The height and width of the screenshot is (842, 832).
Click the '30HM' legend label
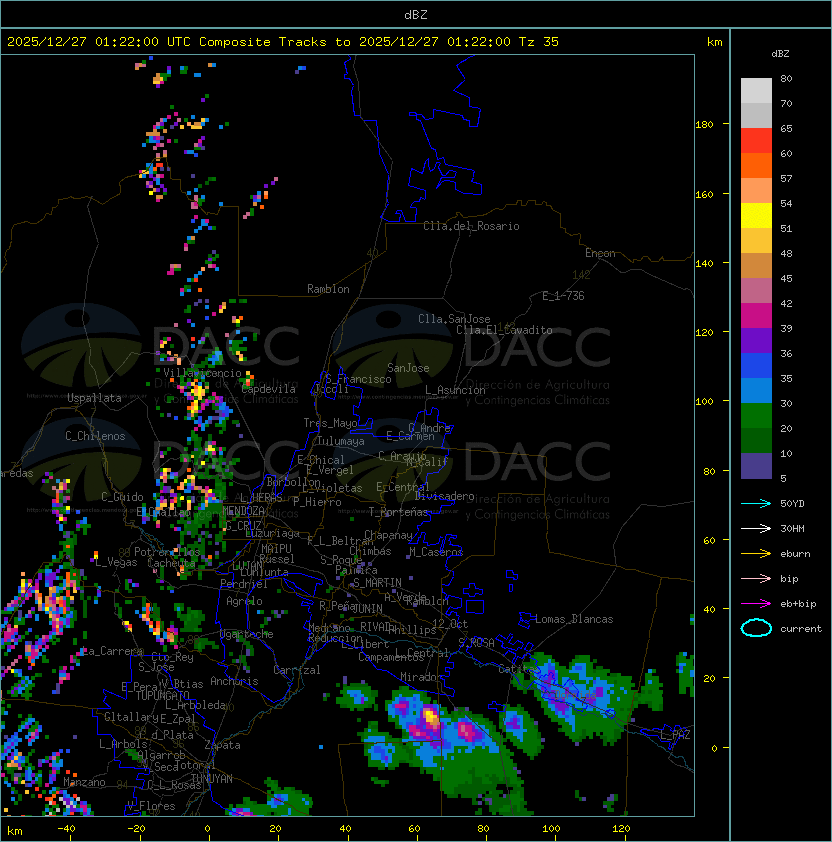[x=792, y=528]
